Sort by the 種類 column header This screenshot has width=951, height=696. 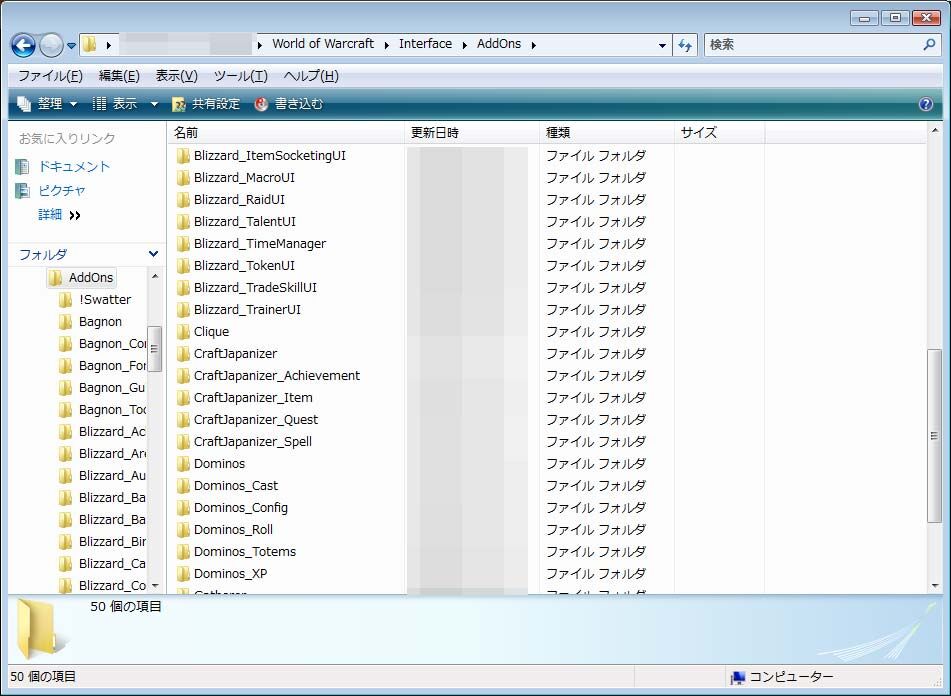pyautogui.click(x=607, y=132)
